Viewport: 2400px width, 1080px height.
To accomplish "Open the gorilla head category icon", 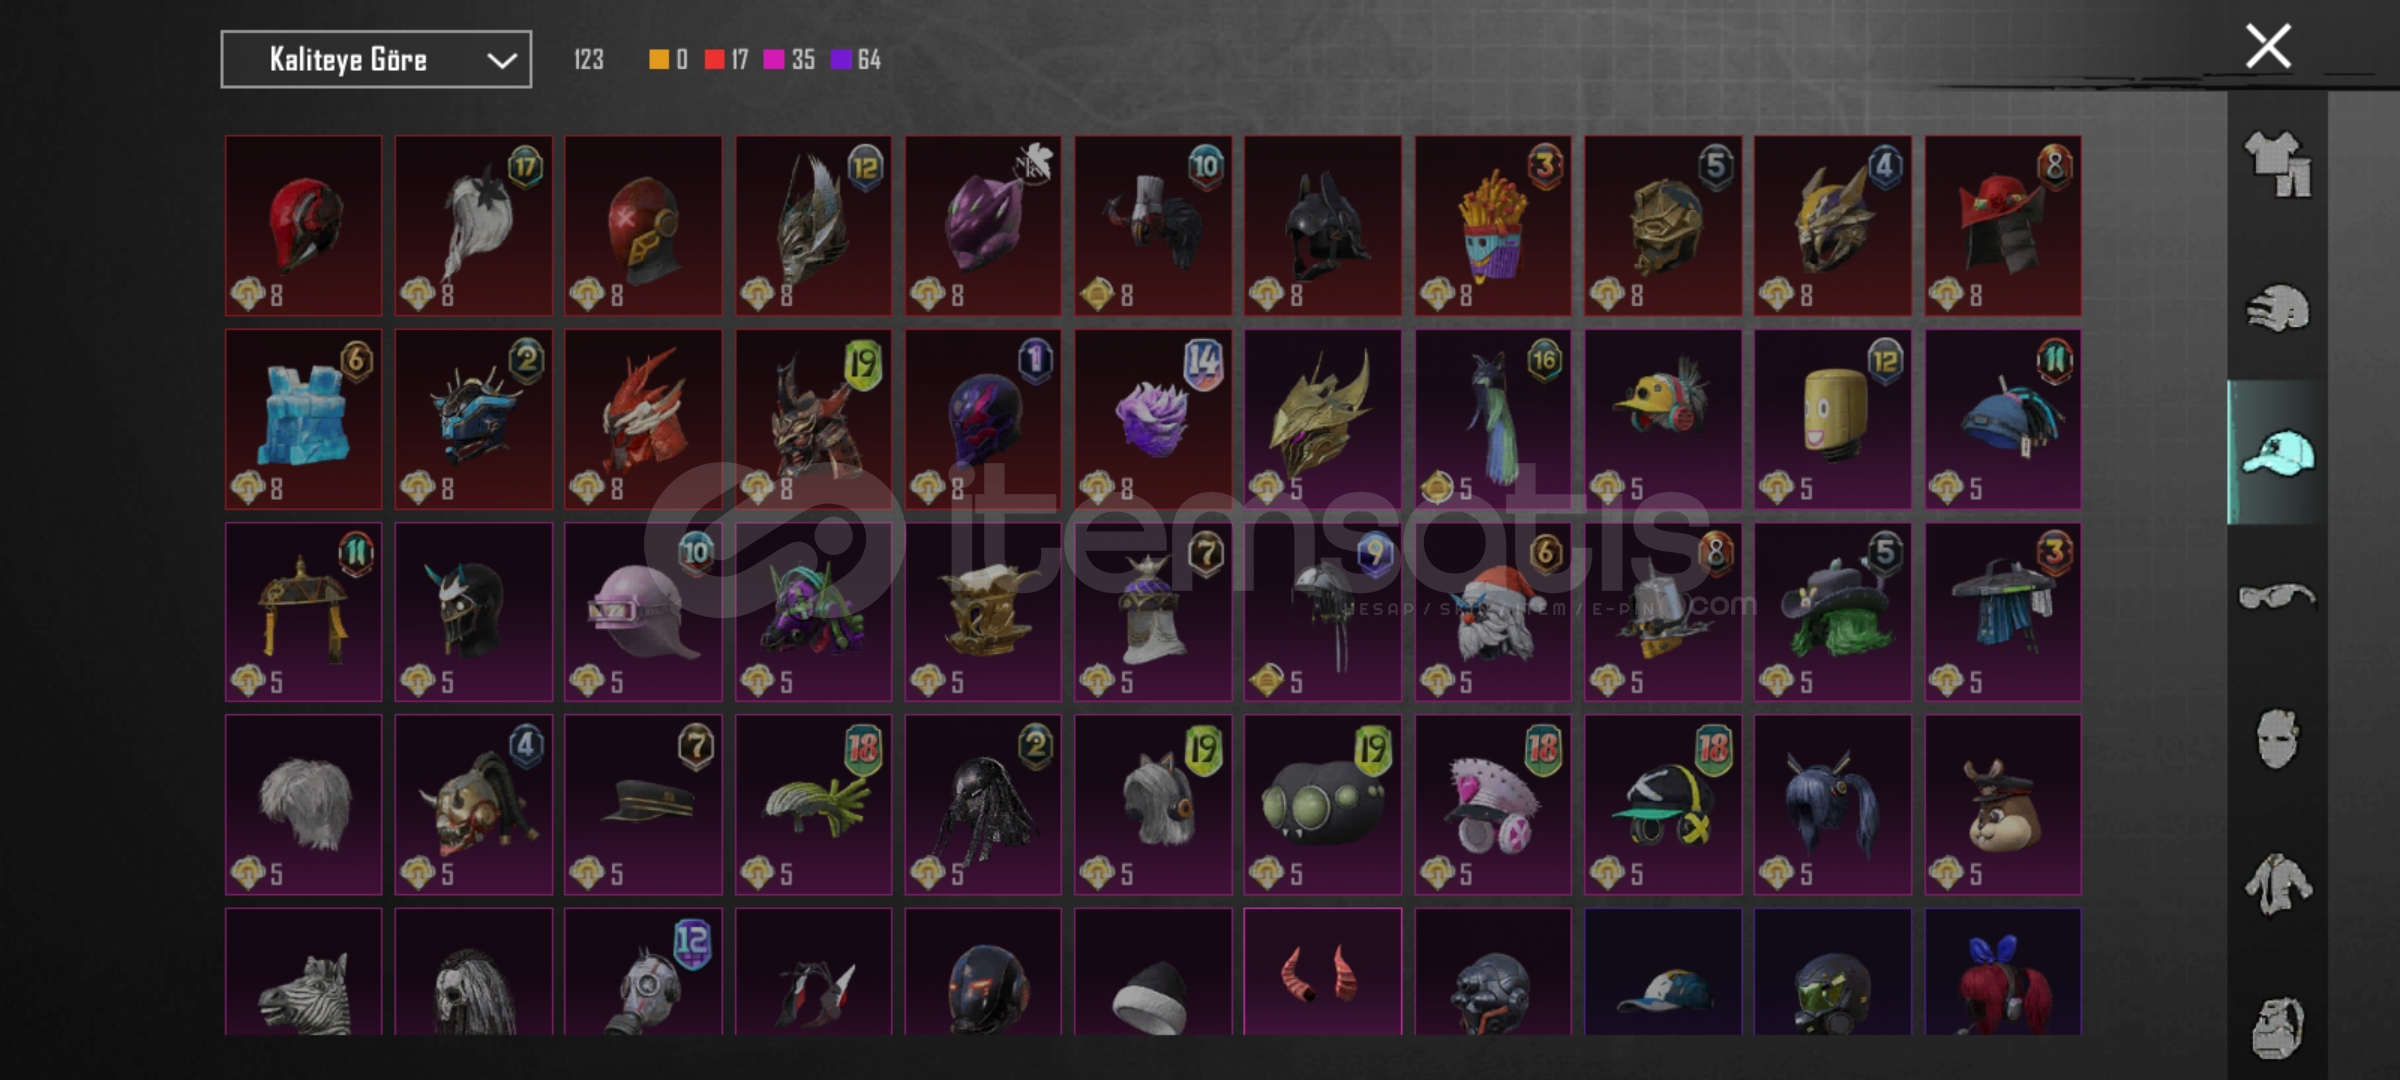I will [x=2277, y=1027].
